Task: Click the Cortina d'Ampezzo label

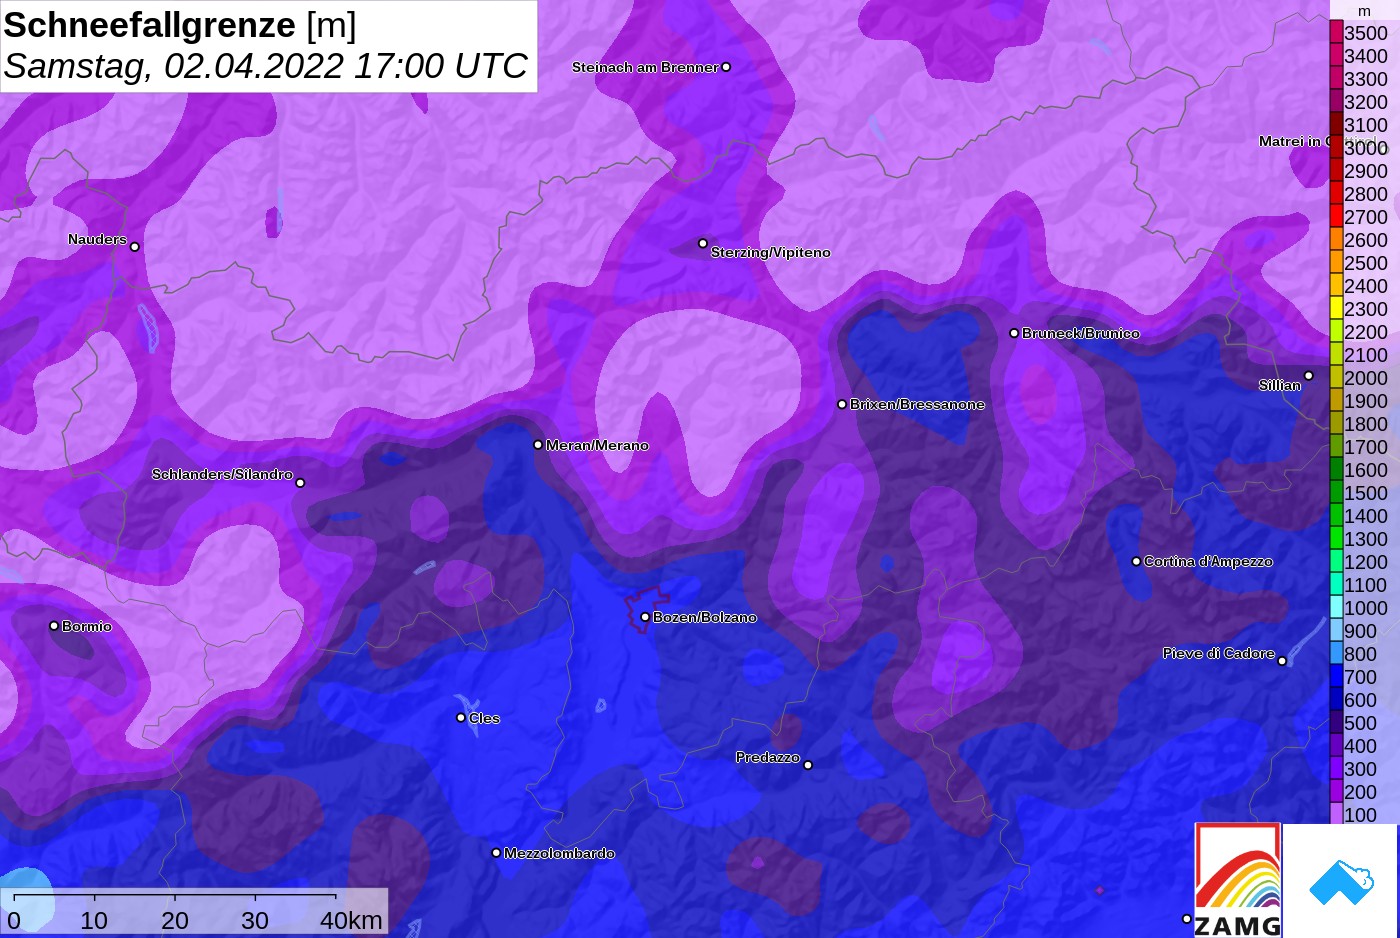Action: pyautogui.click(x=1208, y=561)
